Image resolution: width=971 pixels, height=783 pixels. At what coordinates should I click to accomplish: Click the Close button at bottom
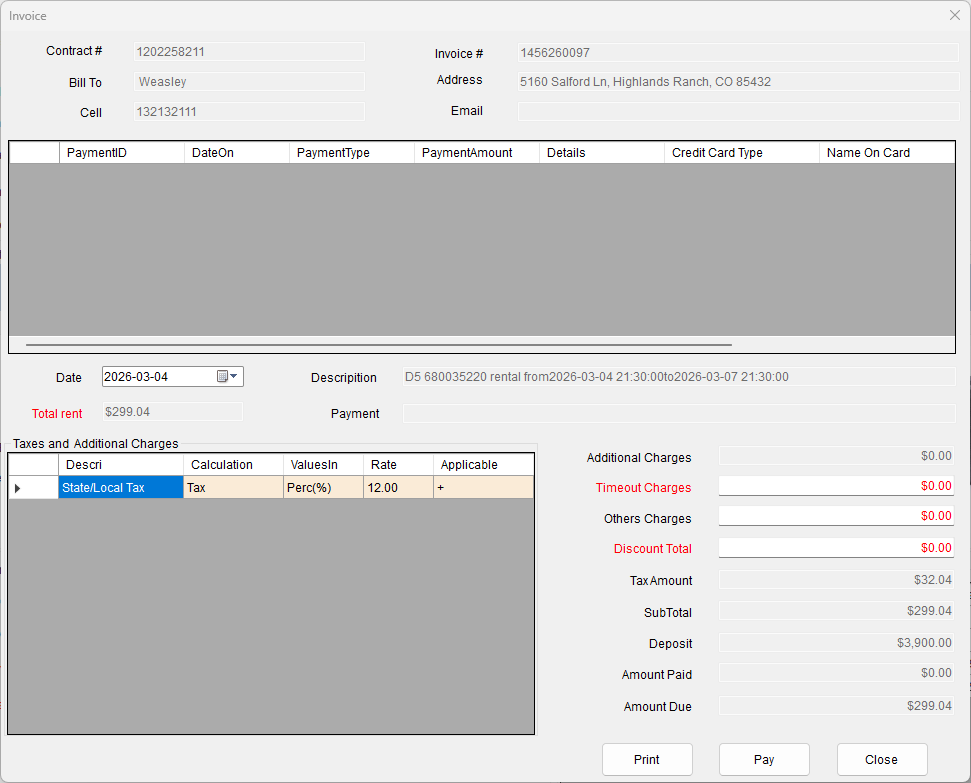[x=881, y=759]
